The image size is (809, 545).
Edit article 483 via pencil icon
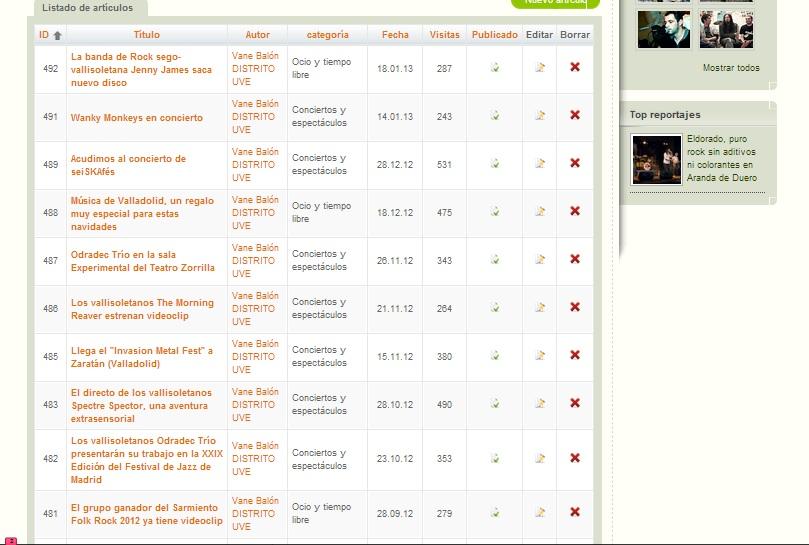(x=540, y=403)
